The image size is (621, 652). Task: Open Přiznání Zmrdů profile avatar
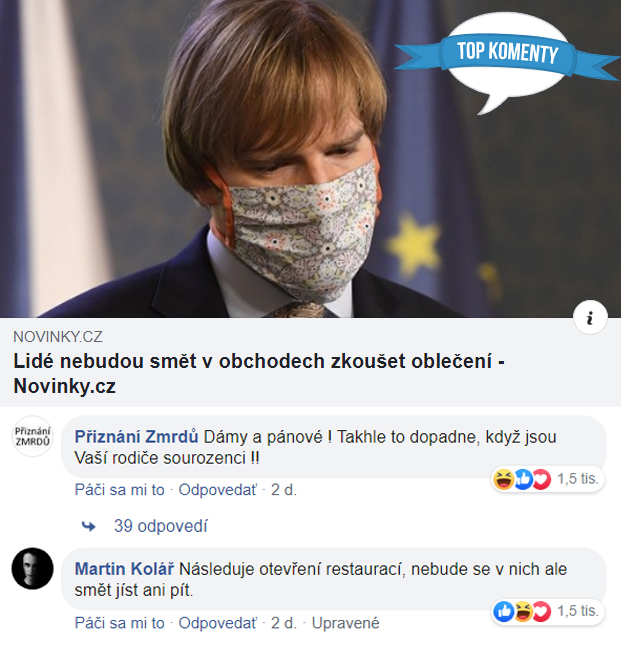[32, 436]
